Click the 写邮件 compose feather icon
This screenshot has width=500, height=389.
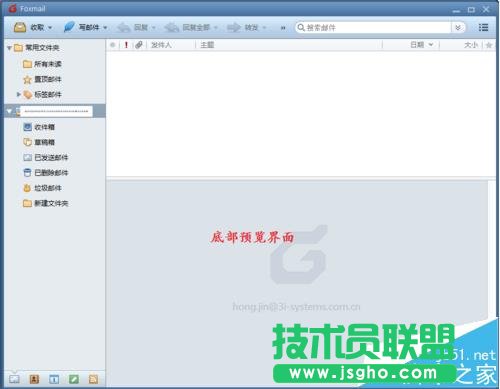[x=69, y=27]
